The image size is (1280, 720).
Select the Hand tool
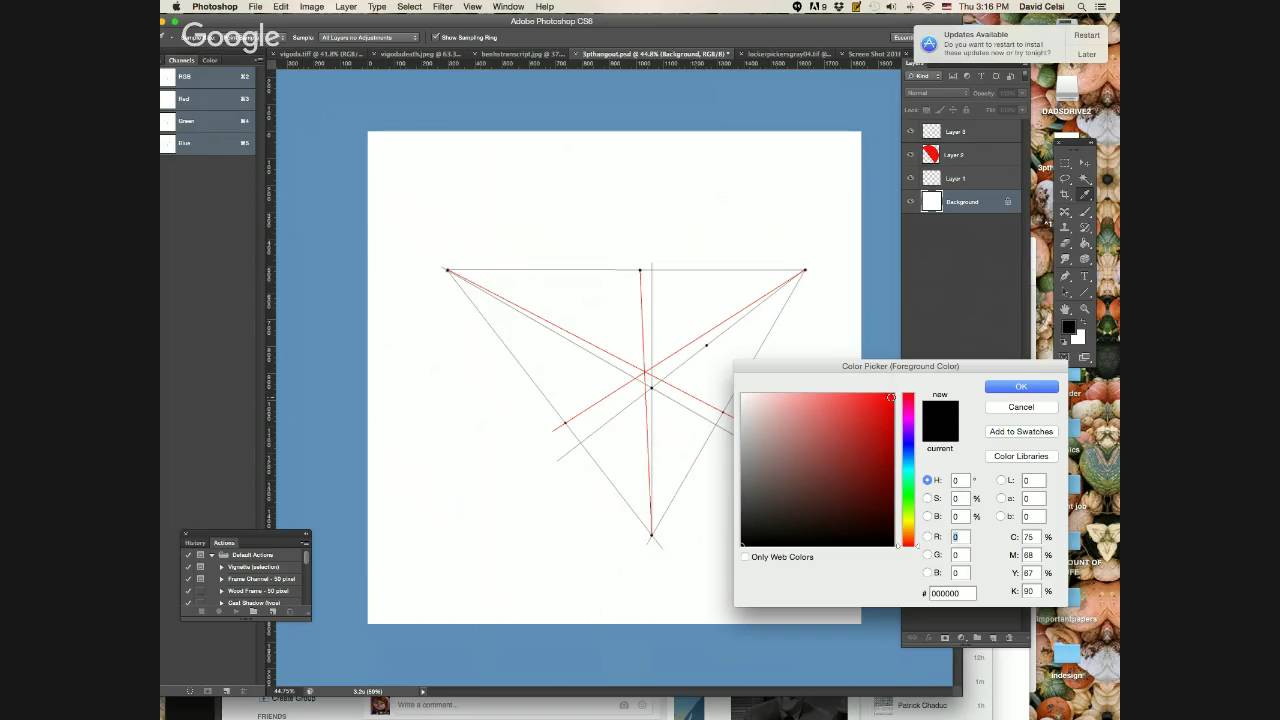tap(1065, 309)
